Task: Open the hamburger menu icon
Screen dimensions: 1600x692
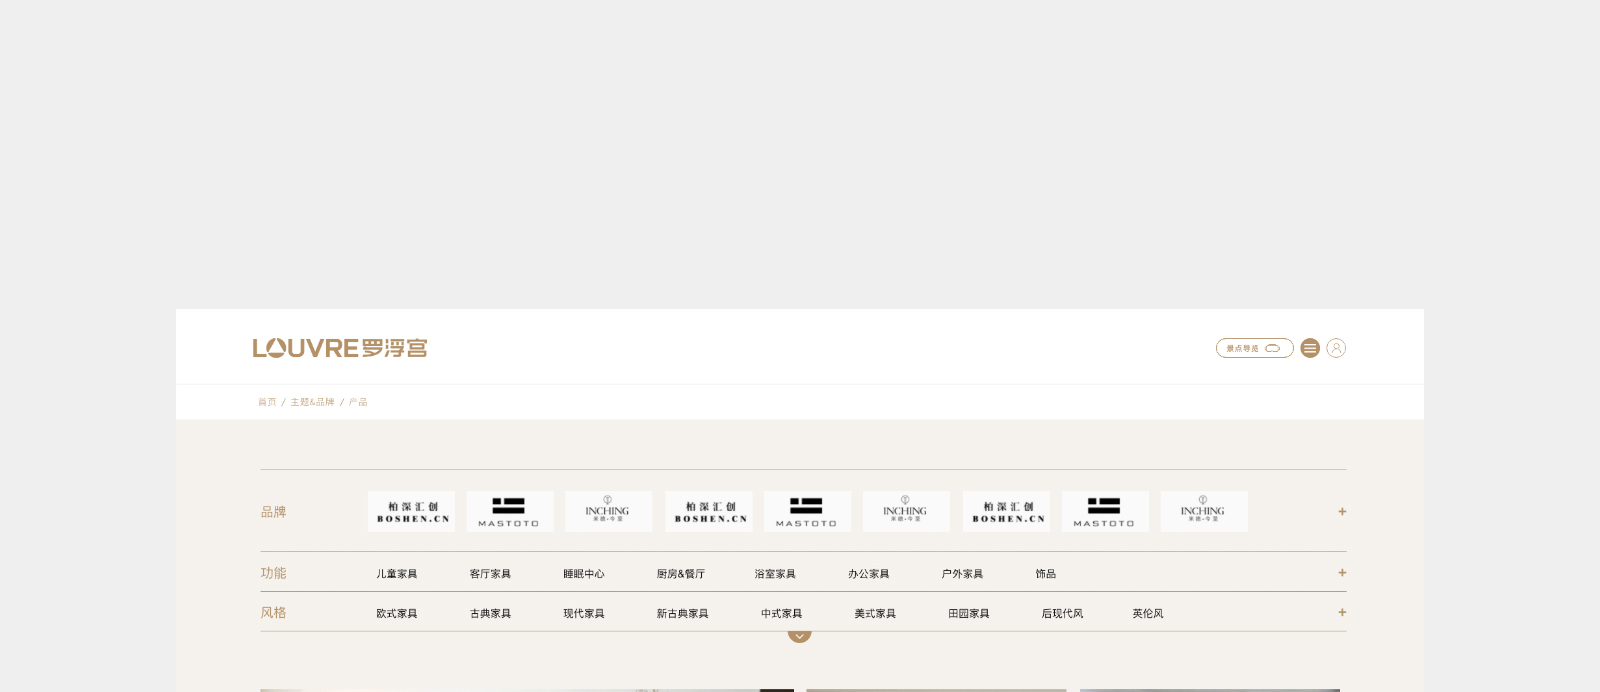Action: point(1310,348)
